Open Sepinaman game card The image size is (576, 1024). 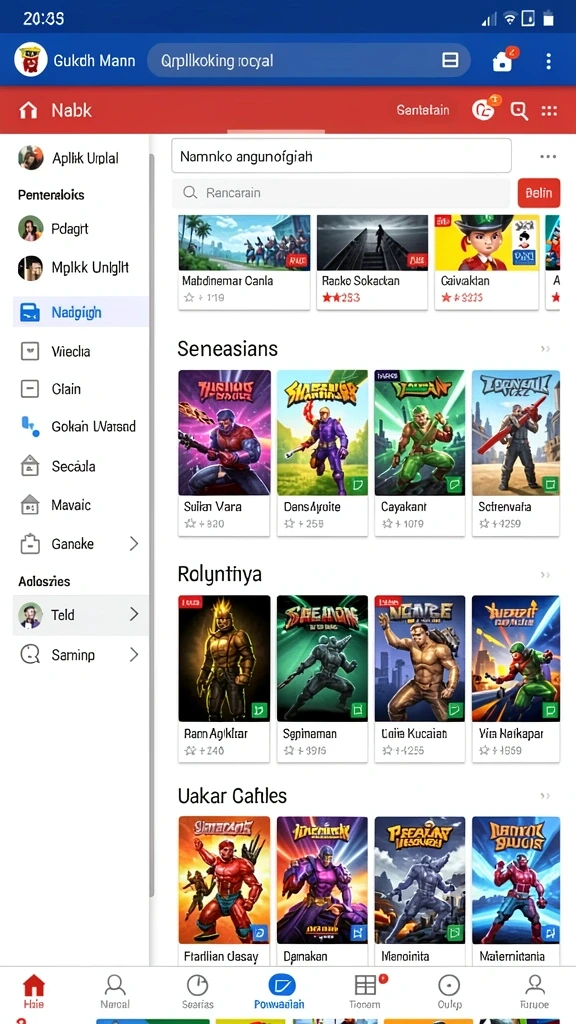click(x=323, y=679)
